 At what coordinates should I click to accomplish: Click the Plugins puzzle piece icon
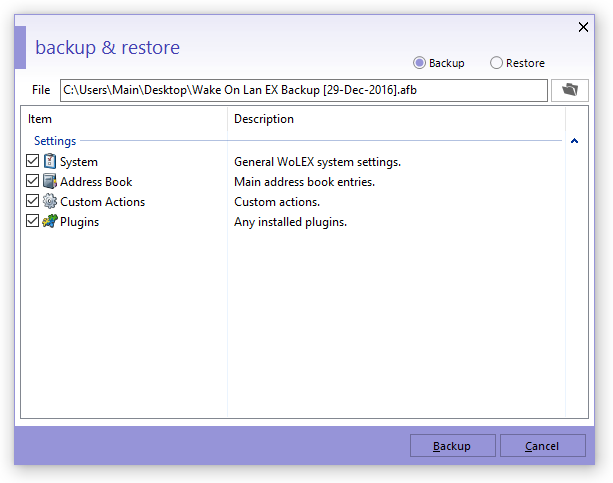[x=50, y=221]
